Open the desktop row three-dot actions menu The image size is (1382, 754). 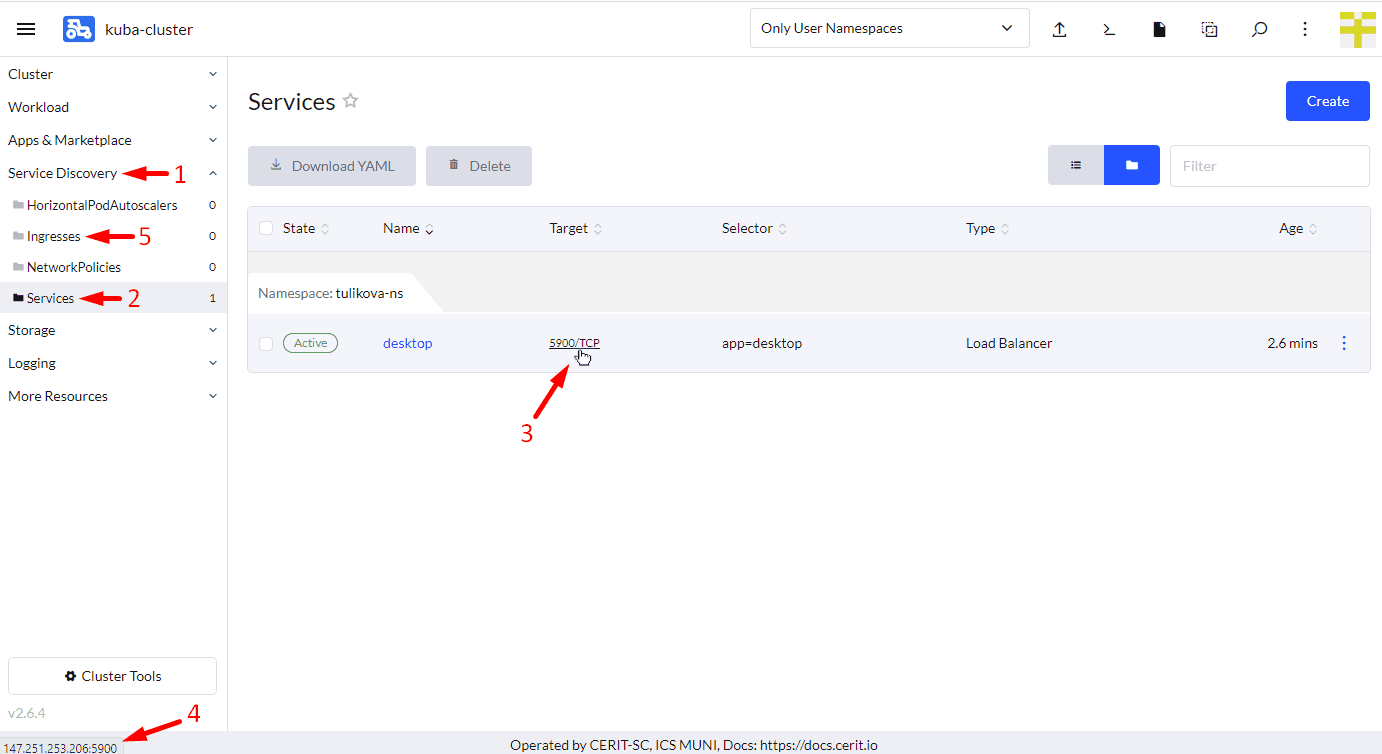[x=1343, y=343]
